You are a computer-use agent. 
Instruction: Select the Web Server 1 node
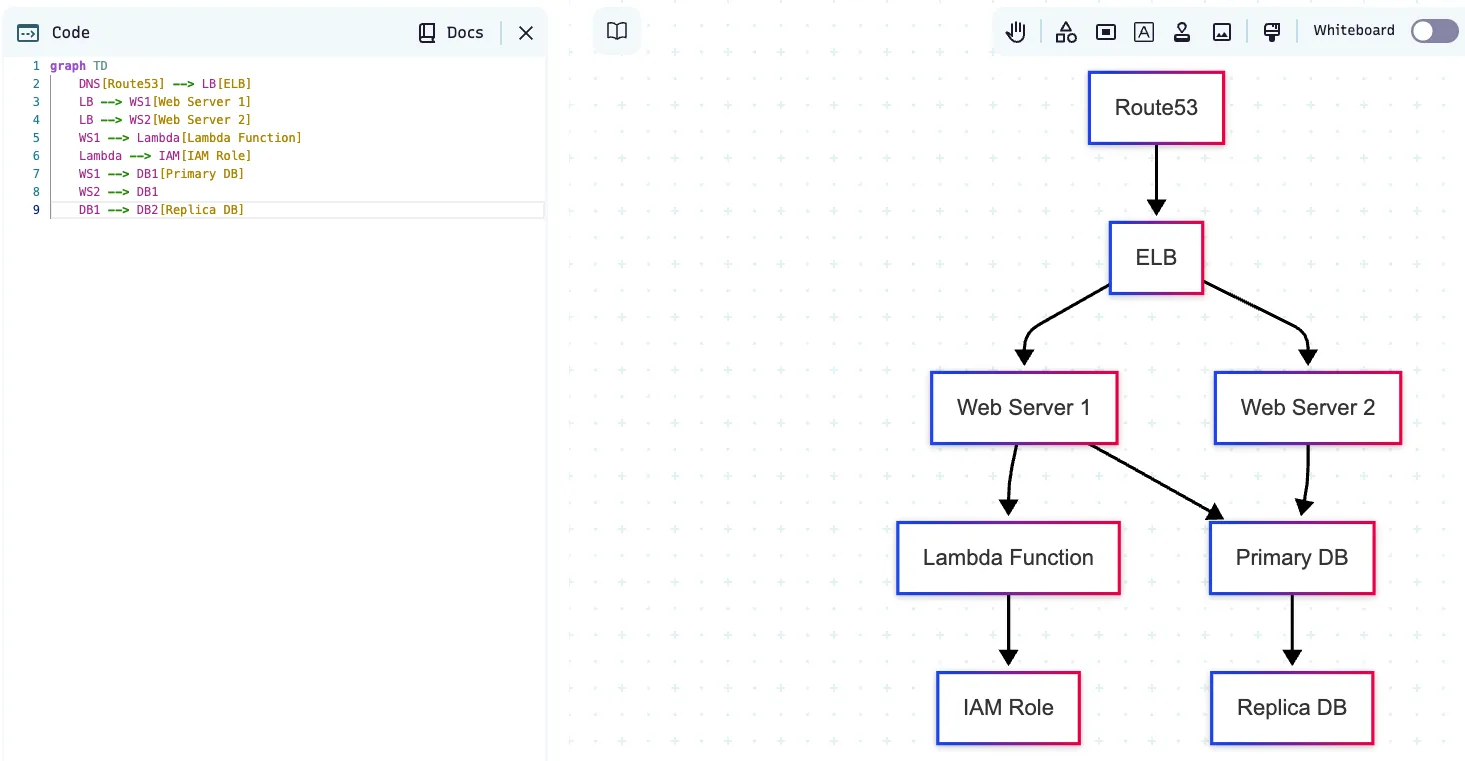pos(1023,408)
